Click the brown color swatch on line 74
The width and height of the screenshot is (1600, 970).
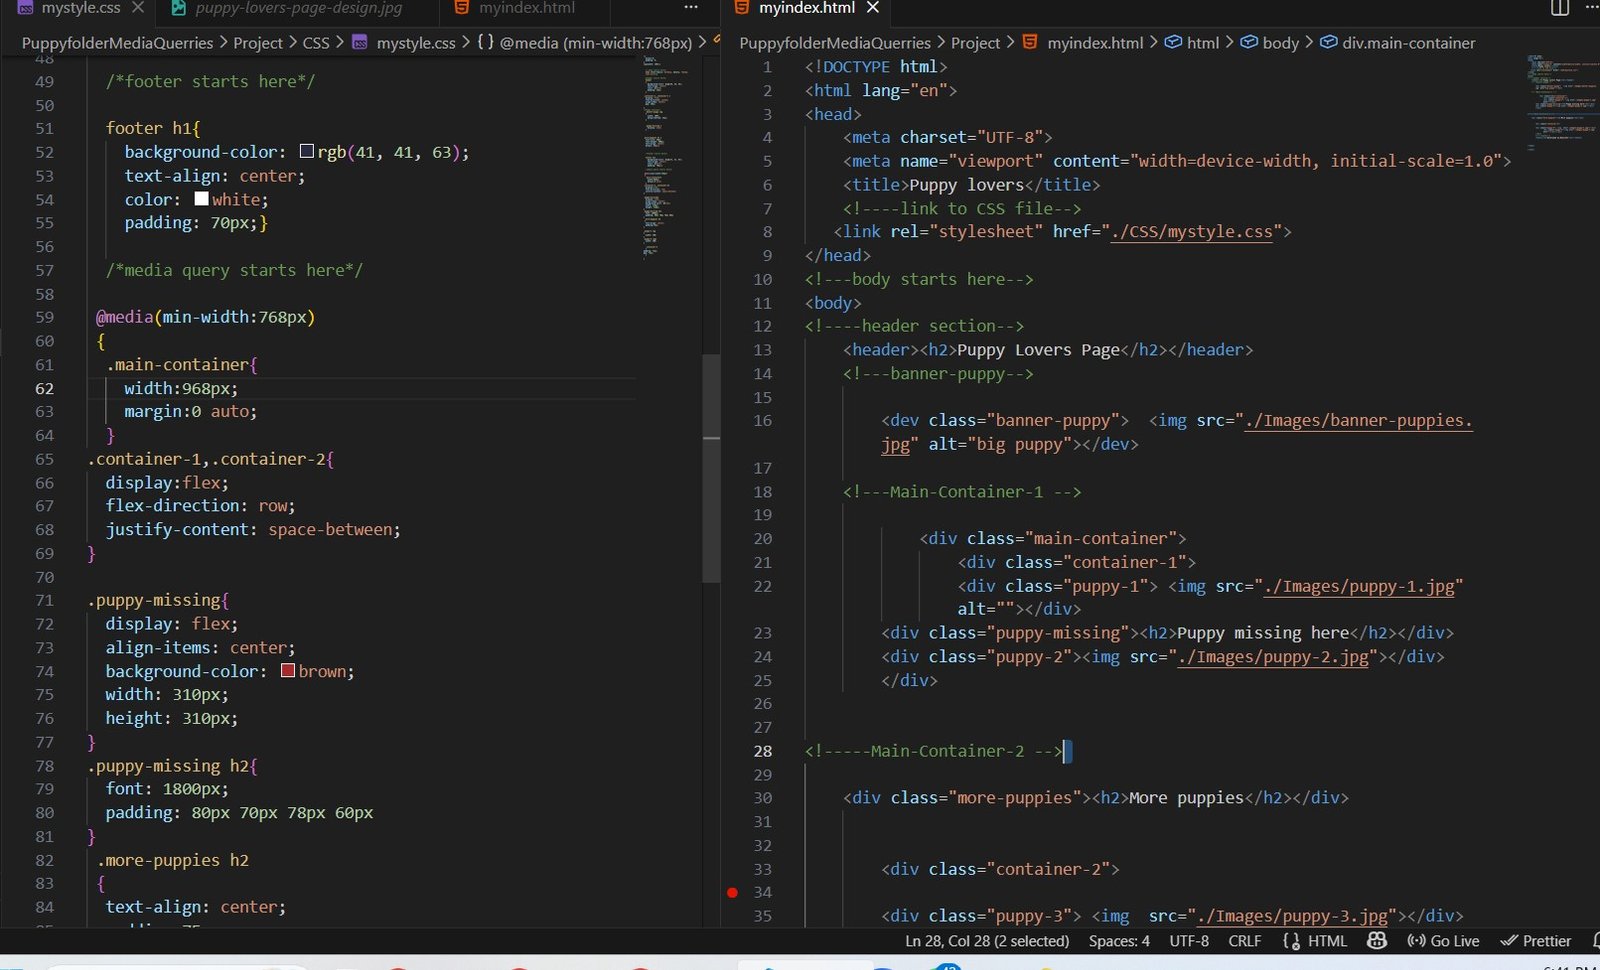pyautogui.click(x=288, y=671)
